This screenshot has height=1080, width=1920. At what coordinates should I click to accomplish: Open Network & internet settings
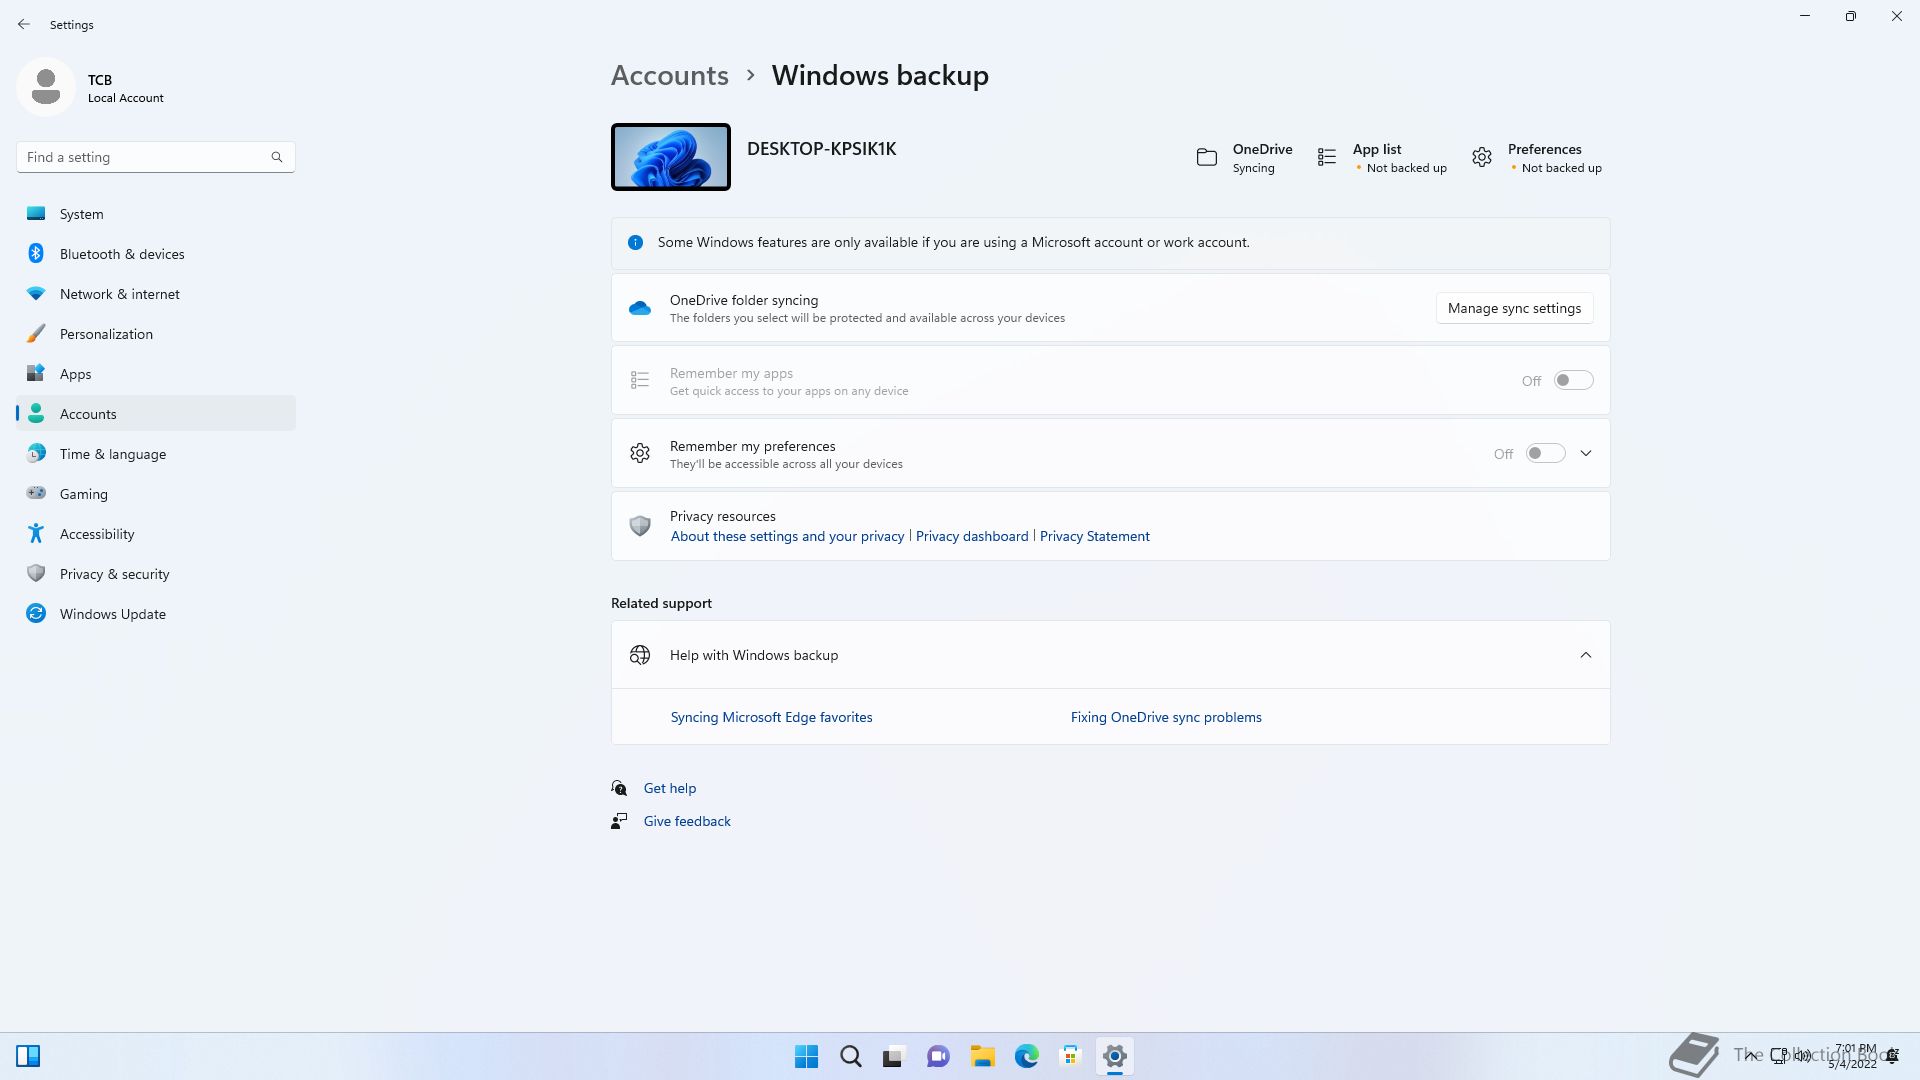coord(156,294)
